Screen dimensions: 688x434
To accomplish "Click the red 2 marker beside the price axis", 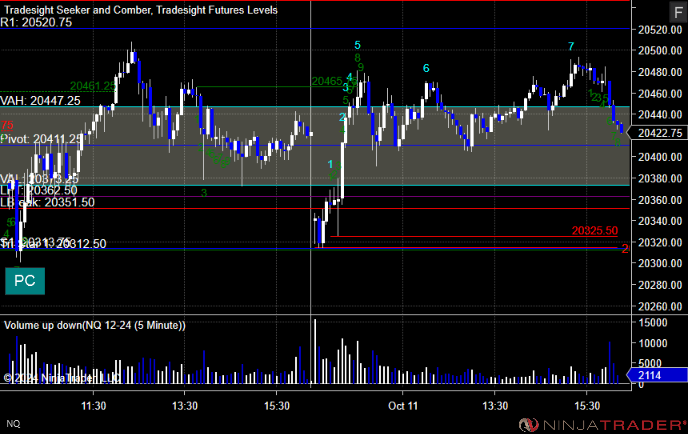I will (625, 249).
